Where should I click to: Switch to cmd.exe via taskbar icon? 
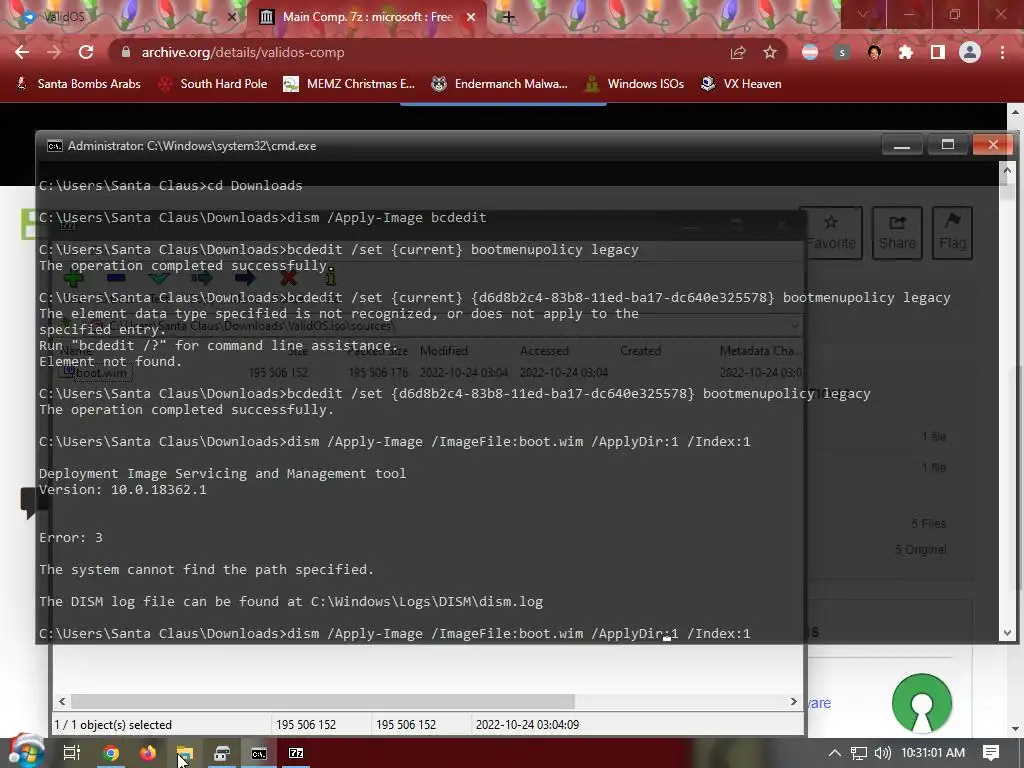[x=259, y=754]
